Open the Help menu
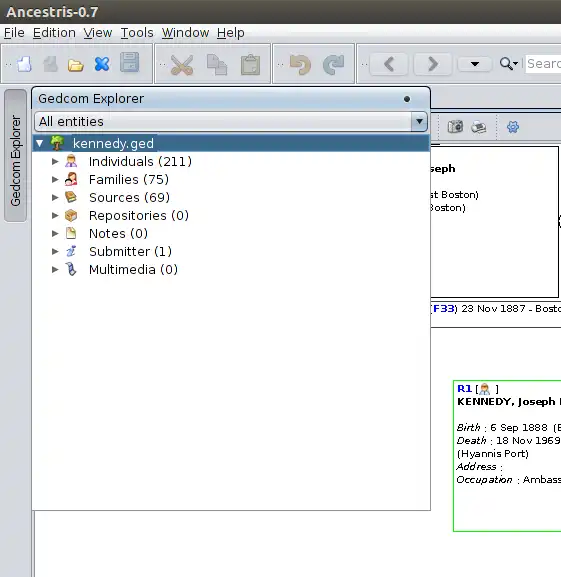The height and width of the screenshot is (577, 561). tap(230, 33)
